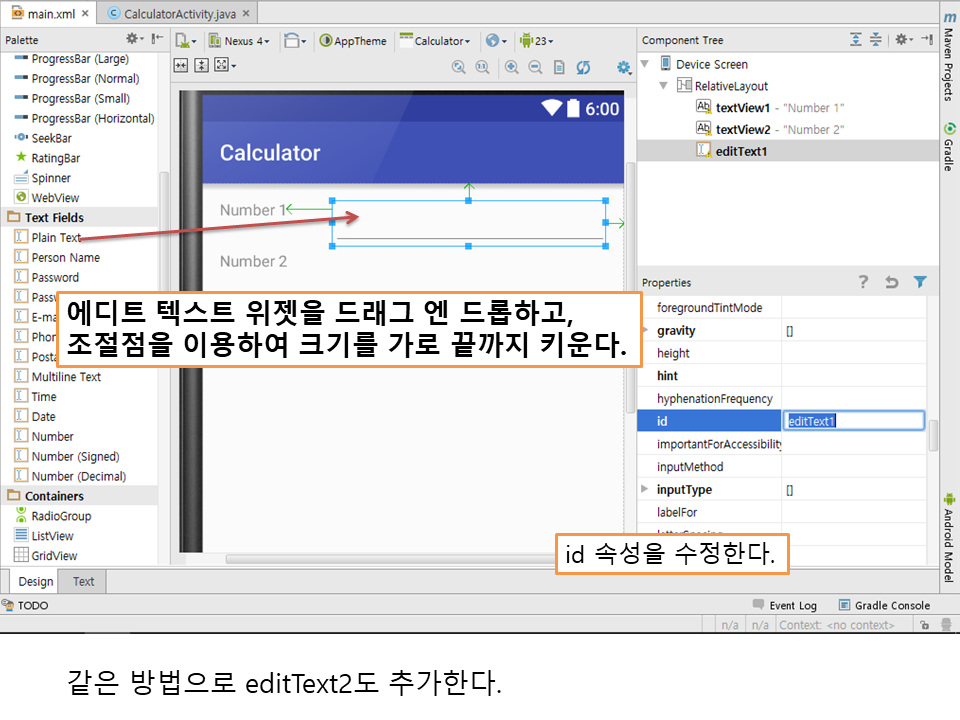
Task: Collapse the RelativeLayout tree node
Action: (x=664, y=86)
